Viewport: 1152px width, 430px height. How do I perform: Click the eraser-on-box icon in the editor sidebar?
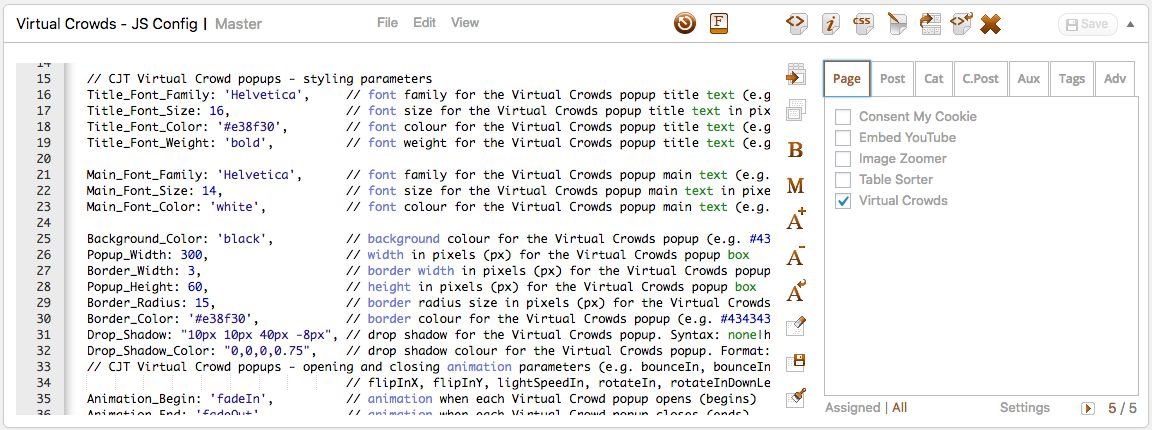pyautogui.click(x=795, y=326)
